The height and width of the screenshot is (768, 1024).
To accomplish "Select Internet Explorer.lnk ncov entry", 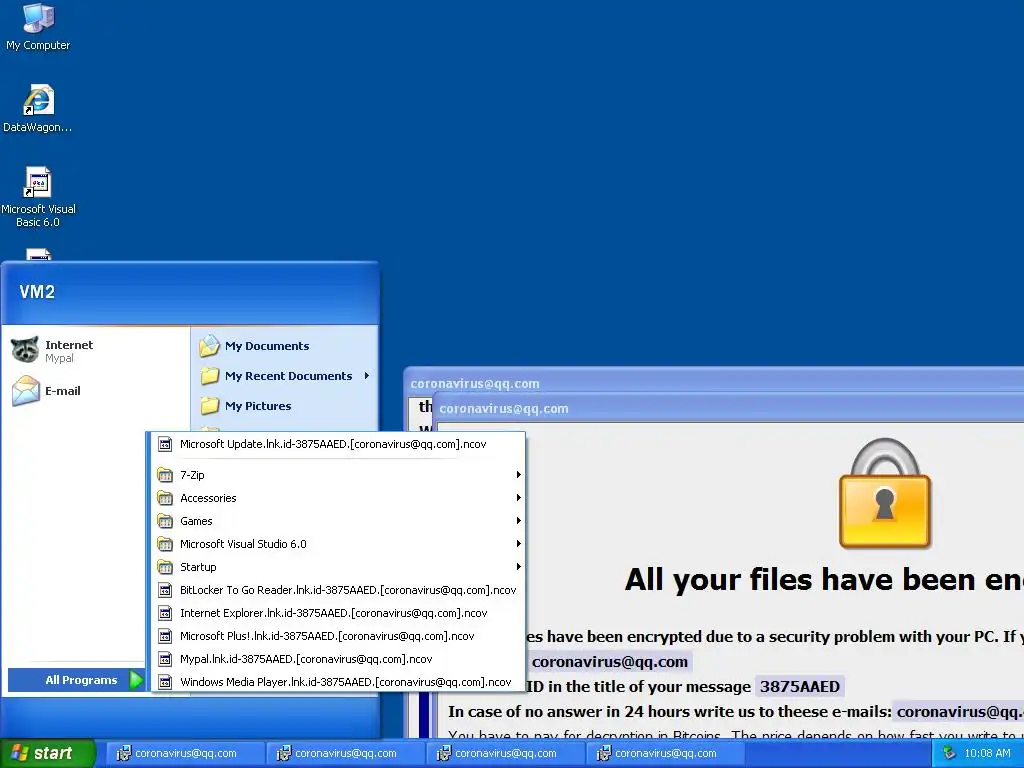I will 338,613.
